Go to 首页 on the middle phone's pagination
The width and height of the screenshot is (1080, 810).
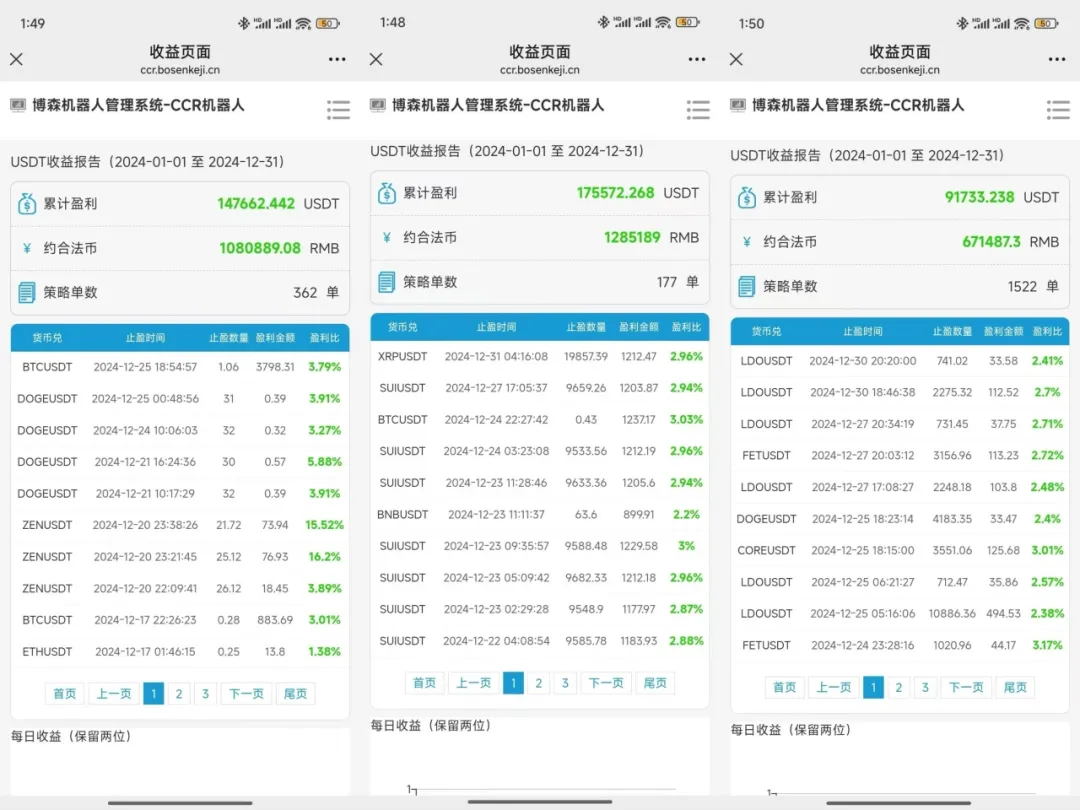[424, 683]
